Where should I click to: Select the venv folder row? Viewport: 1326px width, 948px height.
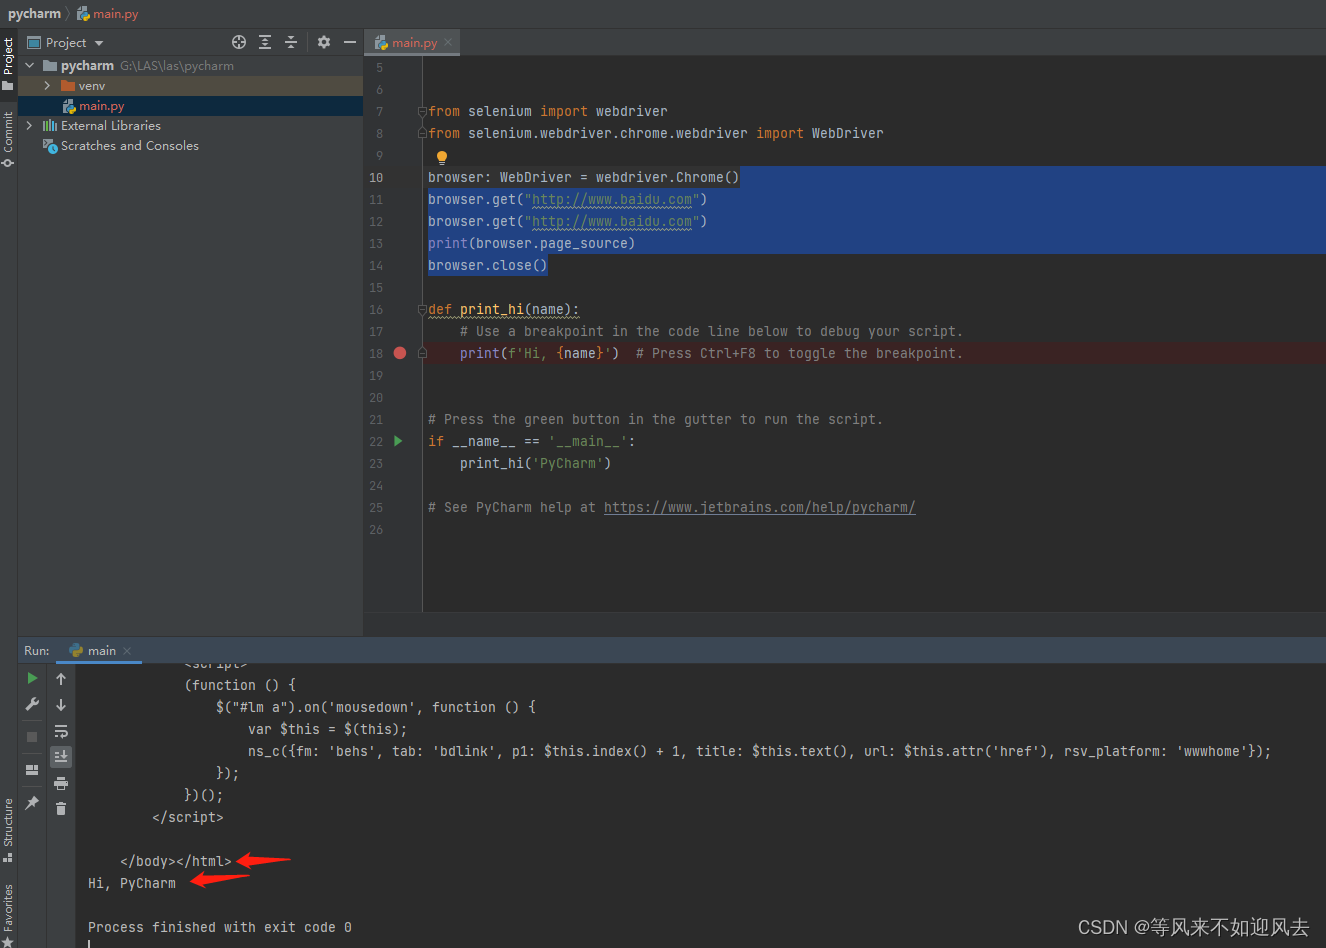click(190, 86)
